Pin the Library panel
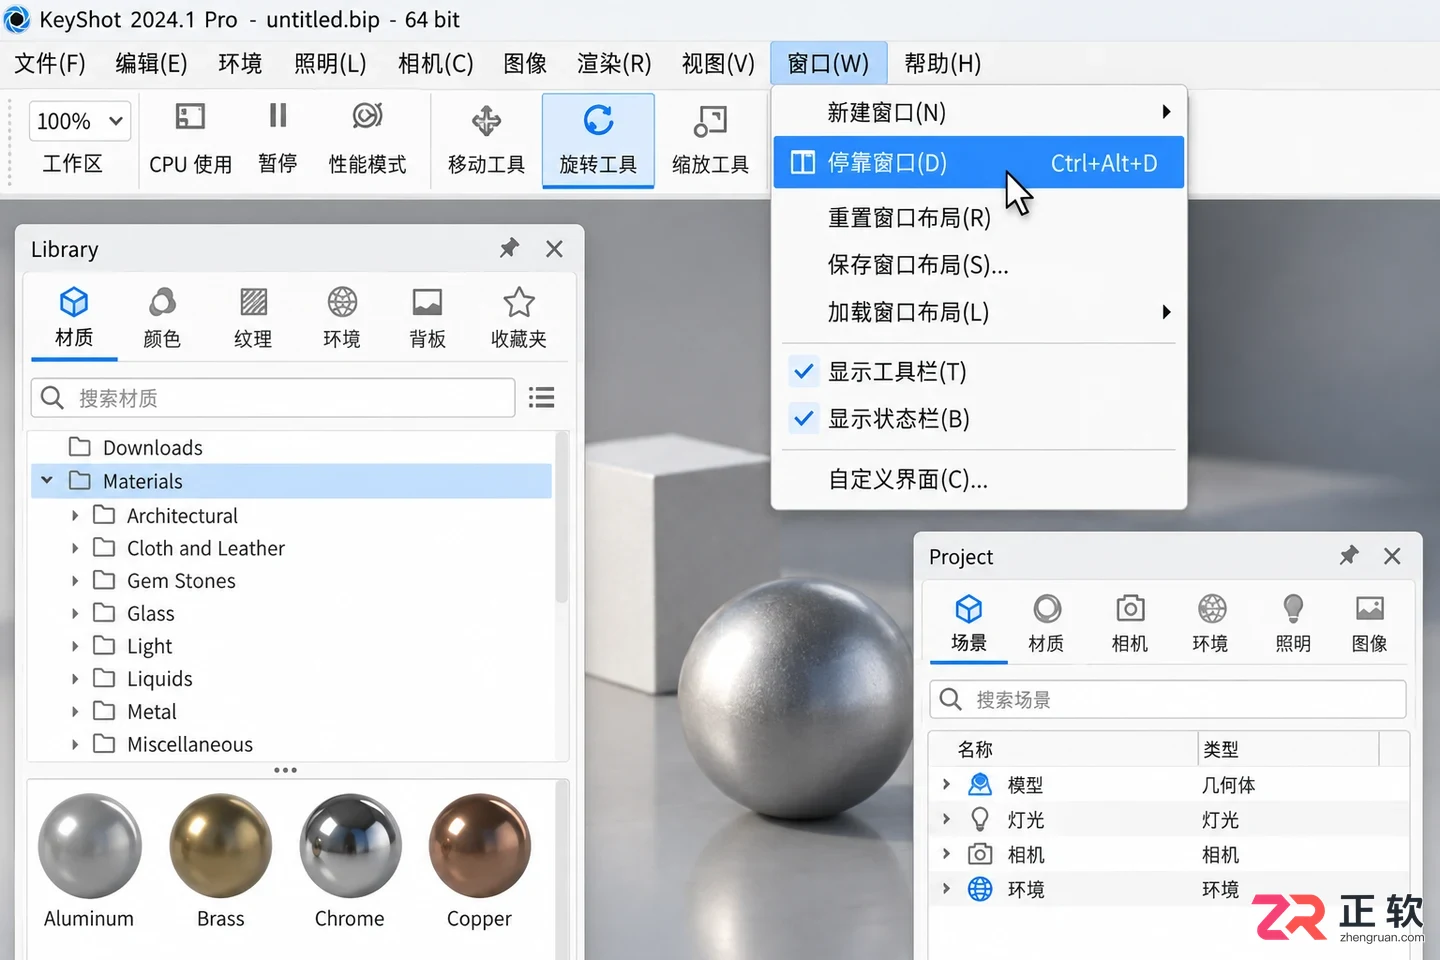Image resolution: width=1440 pixels, height=960 pixels. click(510, 248)
